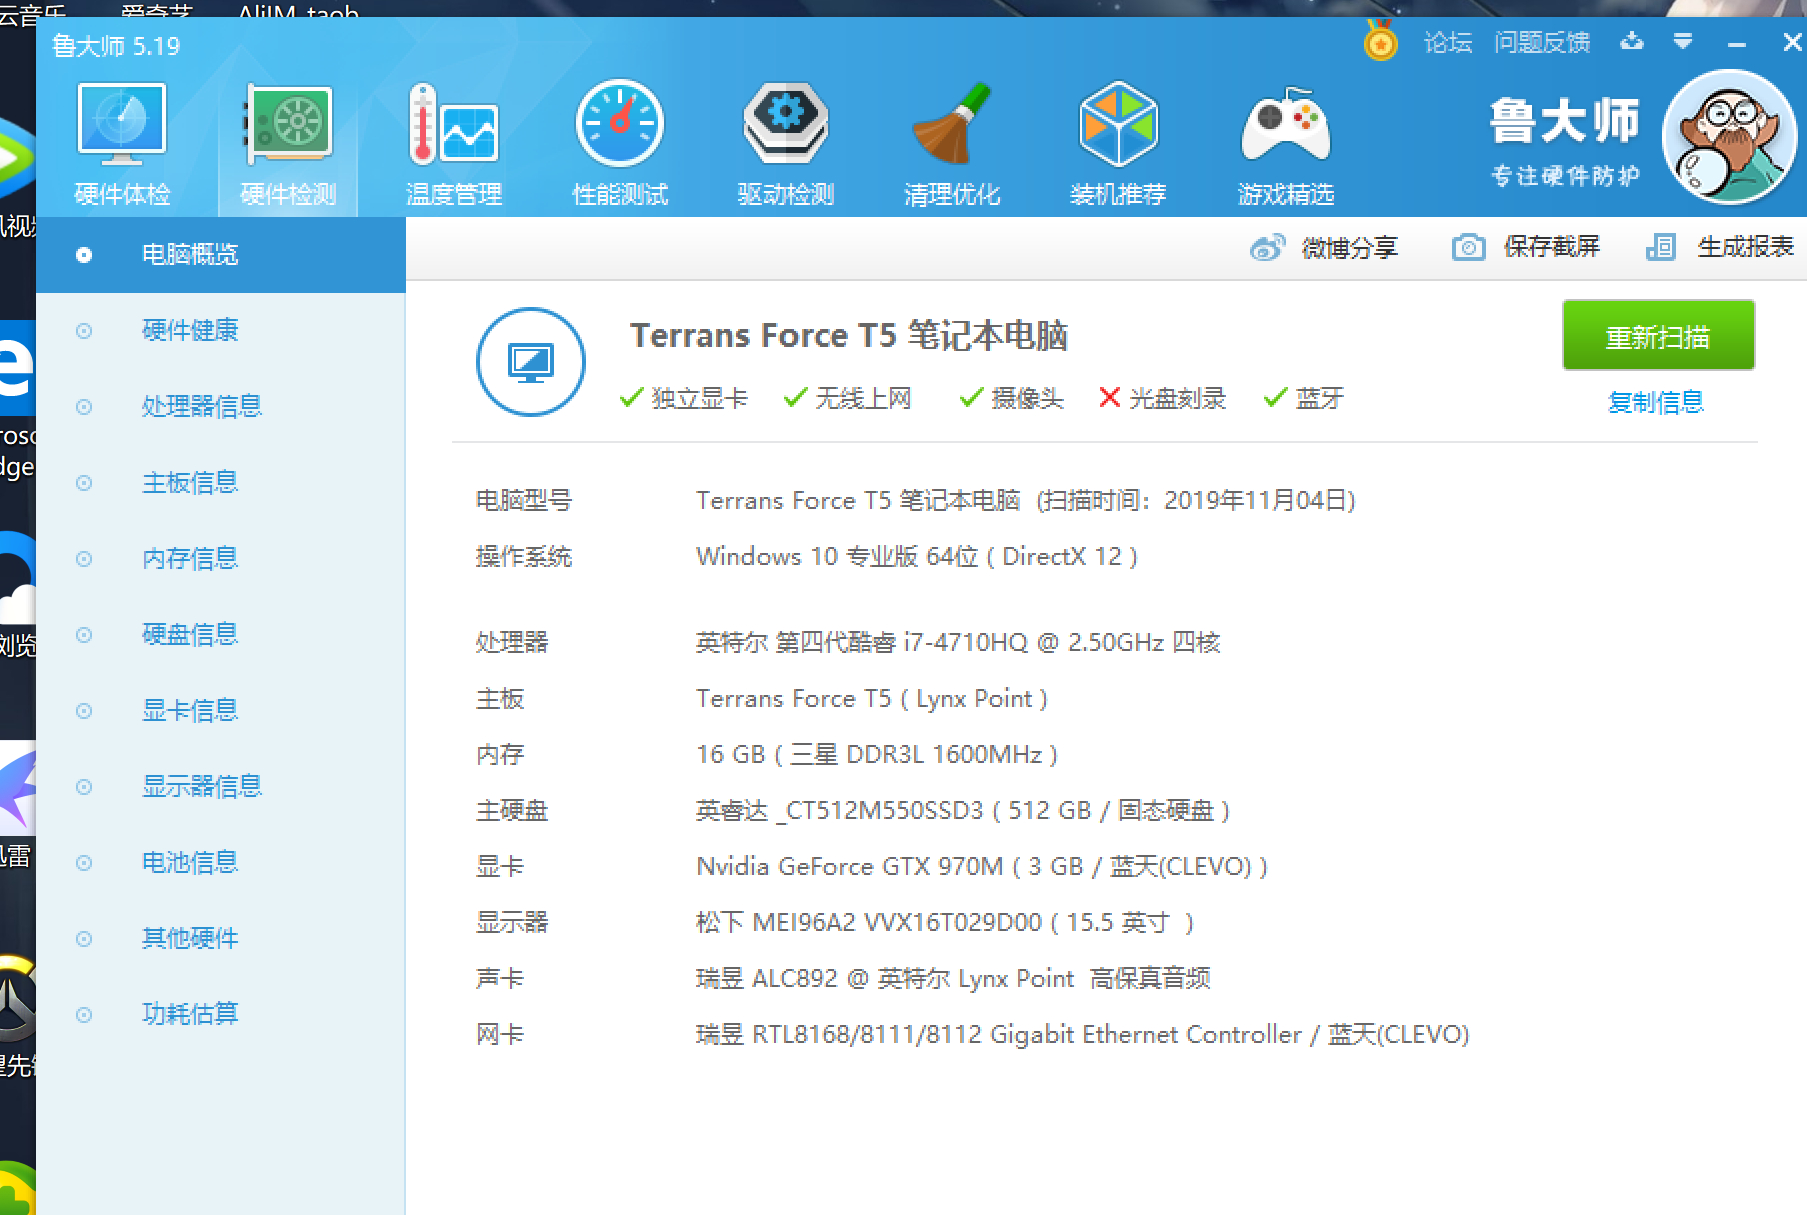The width and height of the screenshot is (1807, 1215).
Task: Open the title bar dropdown menu arrow
Action: (x=1683, y=42)
